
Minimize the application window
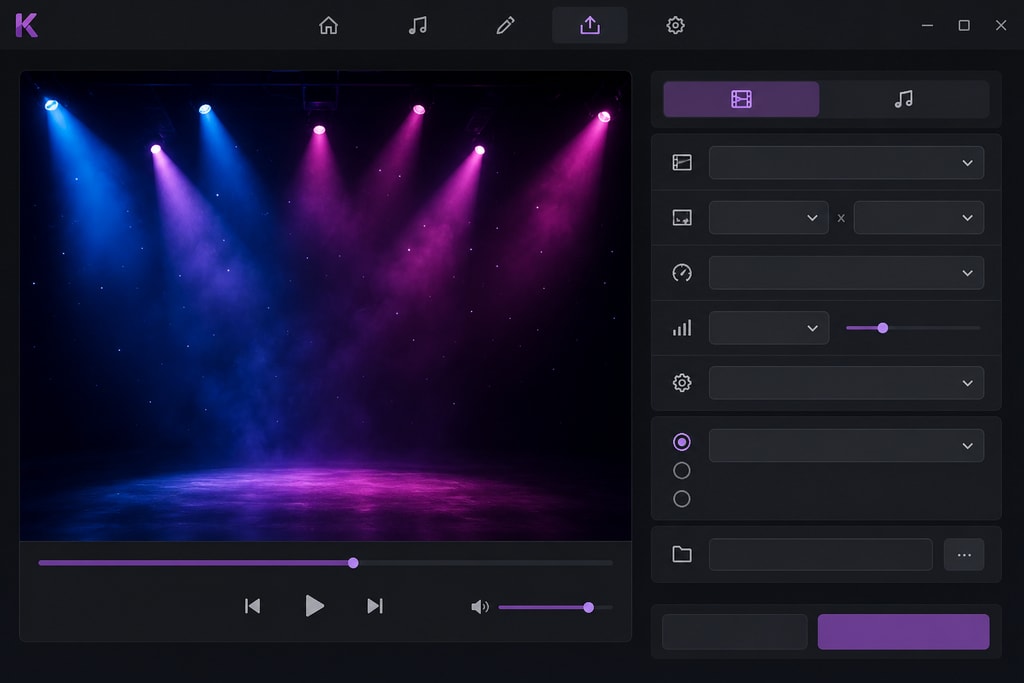click(927, 25)
